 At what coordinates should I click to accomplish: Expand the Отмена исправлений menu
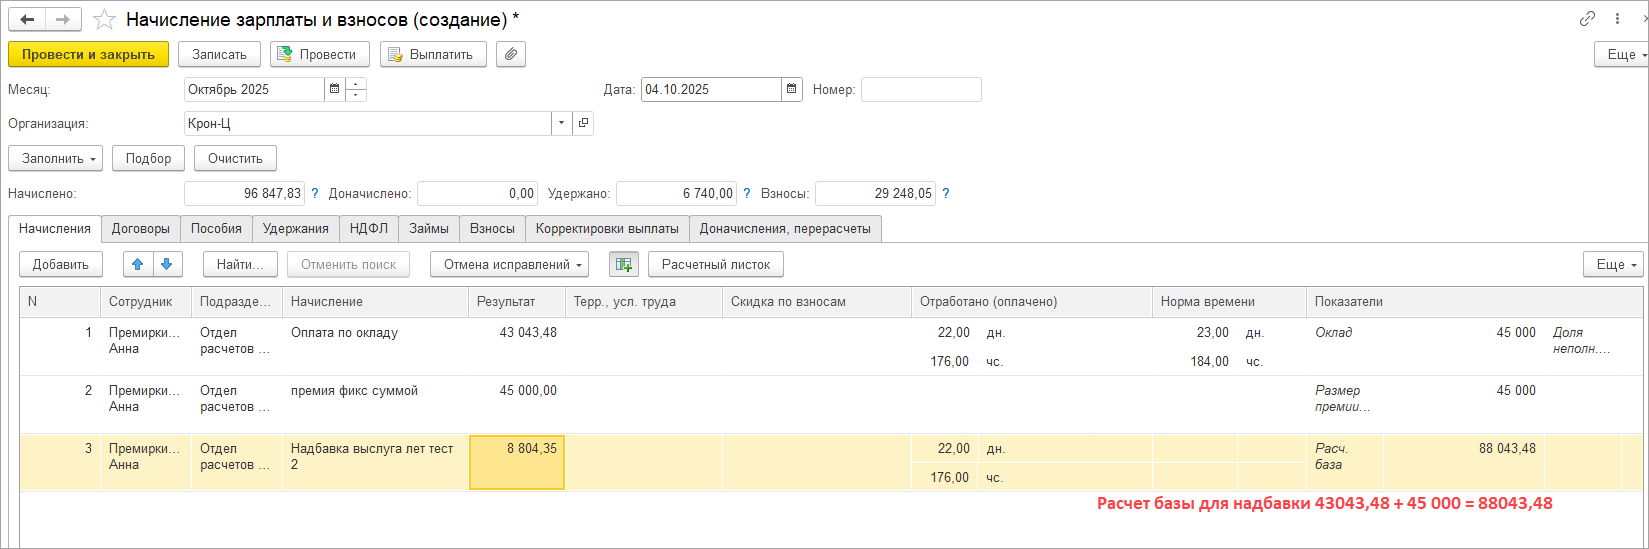pyautogui.click(x=509, y=264)
